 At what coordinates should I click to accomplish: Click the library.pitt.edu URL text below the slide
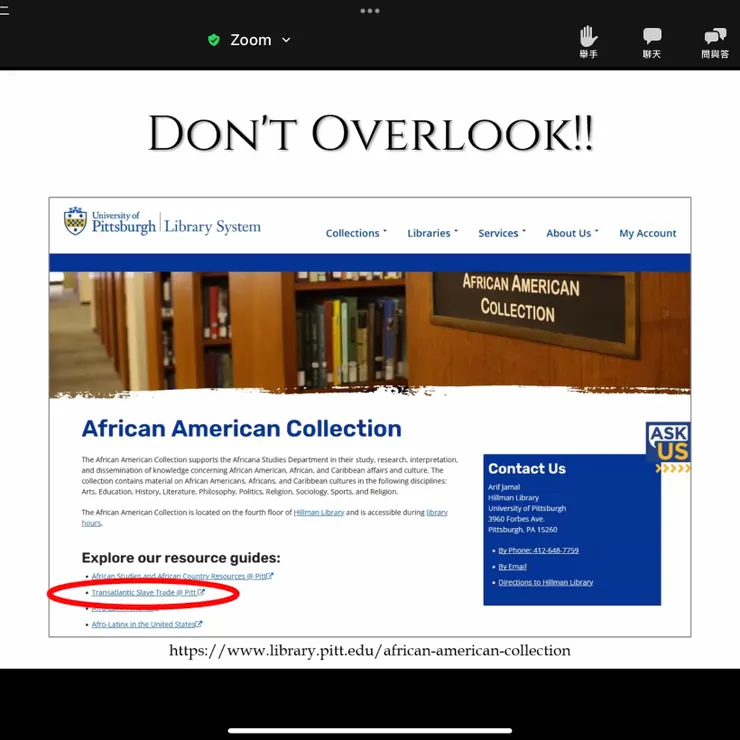tap(370, 650)
